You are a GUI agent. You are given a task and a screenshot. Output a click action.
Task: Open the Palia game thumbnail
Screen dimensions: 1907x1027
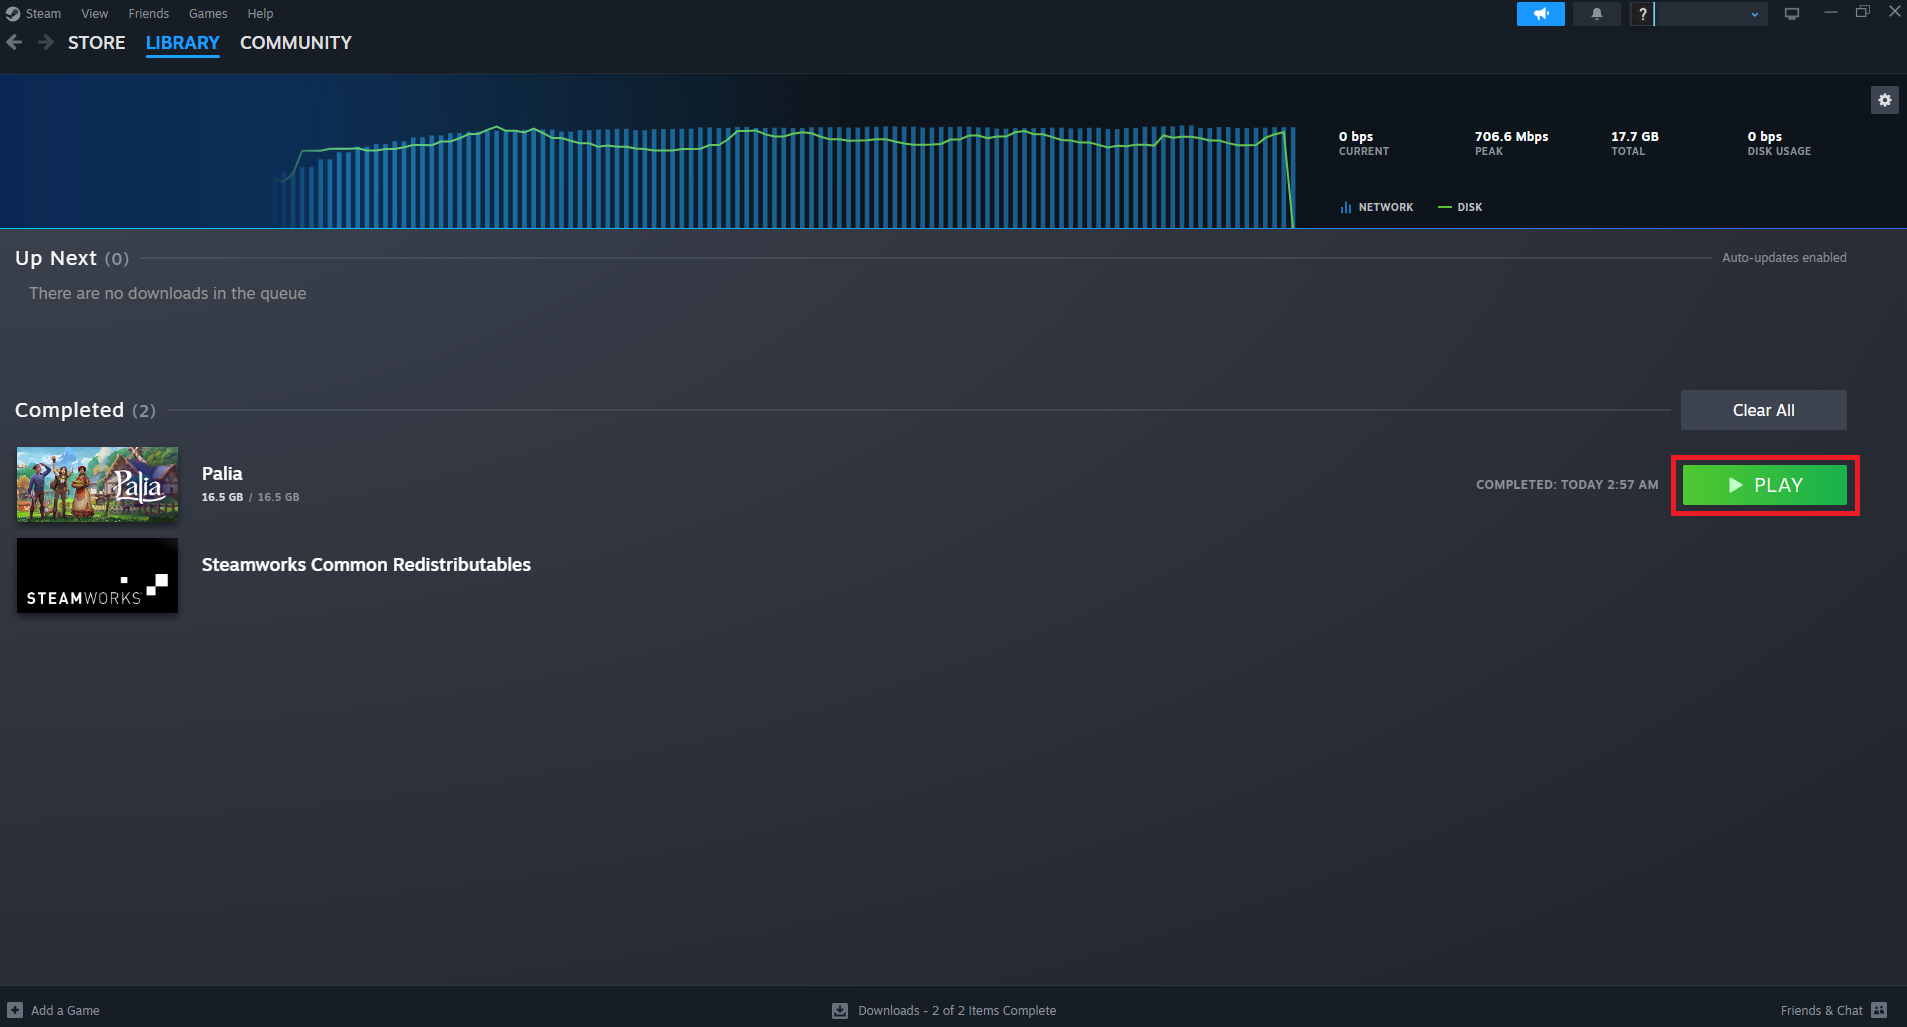pyautogui.click(x=97, y=484)
